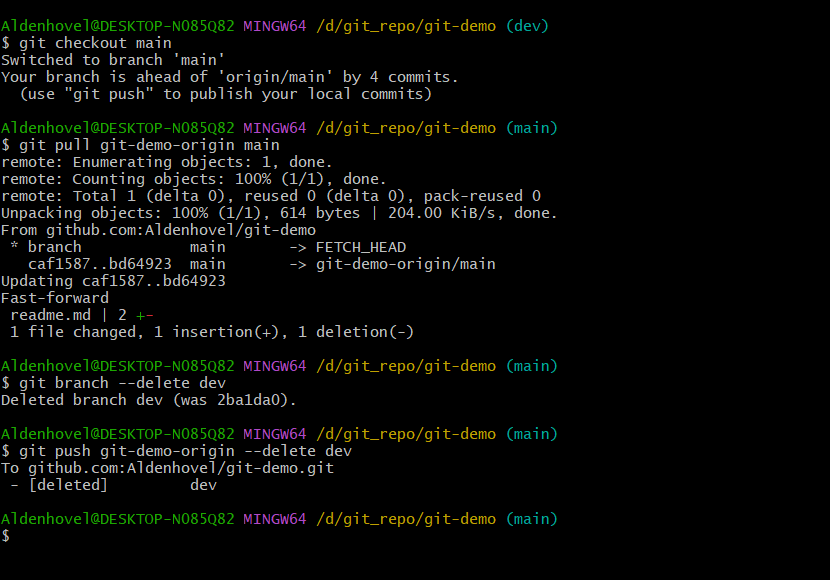Click the 'git branch --delete dev' command

pos(113,383)
